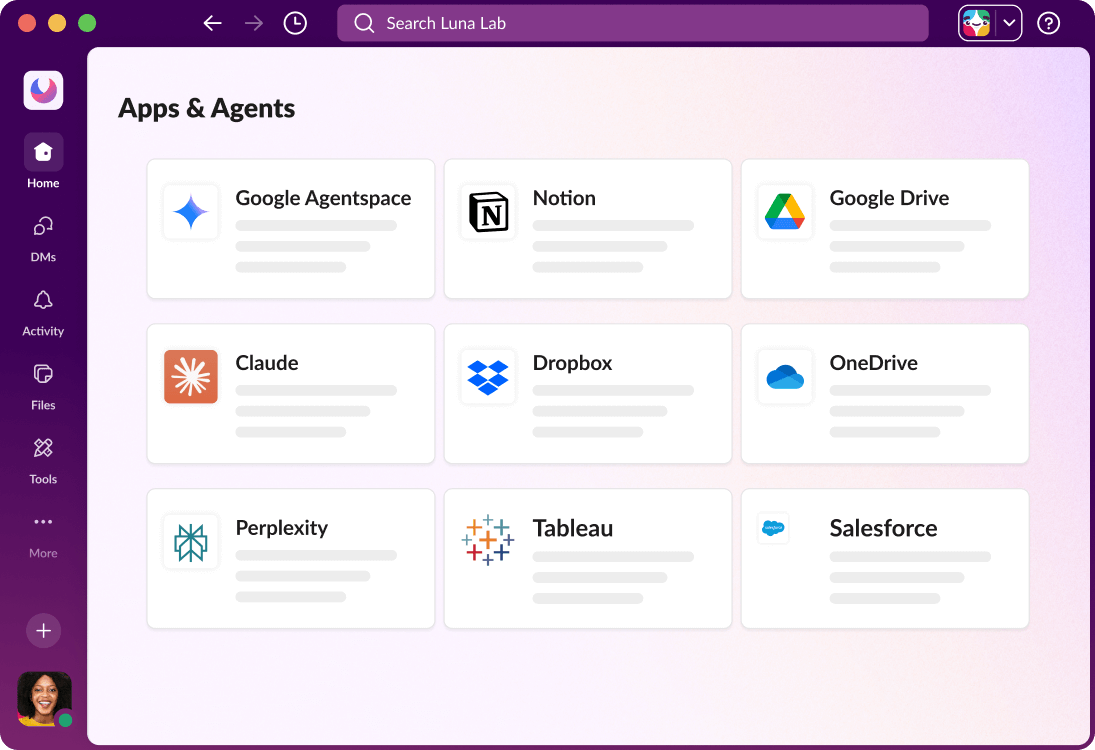The height and width of the screenshot is (750, 1095).
Task: Open Google Drive from Apps & Agents
Action: click(884, 229)
